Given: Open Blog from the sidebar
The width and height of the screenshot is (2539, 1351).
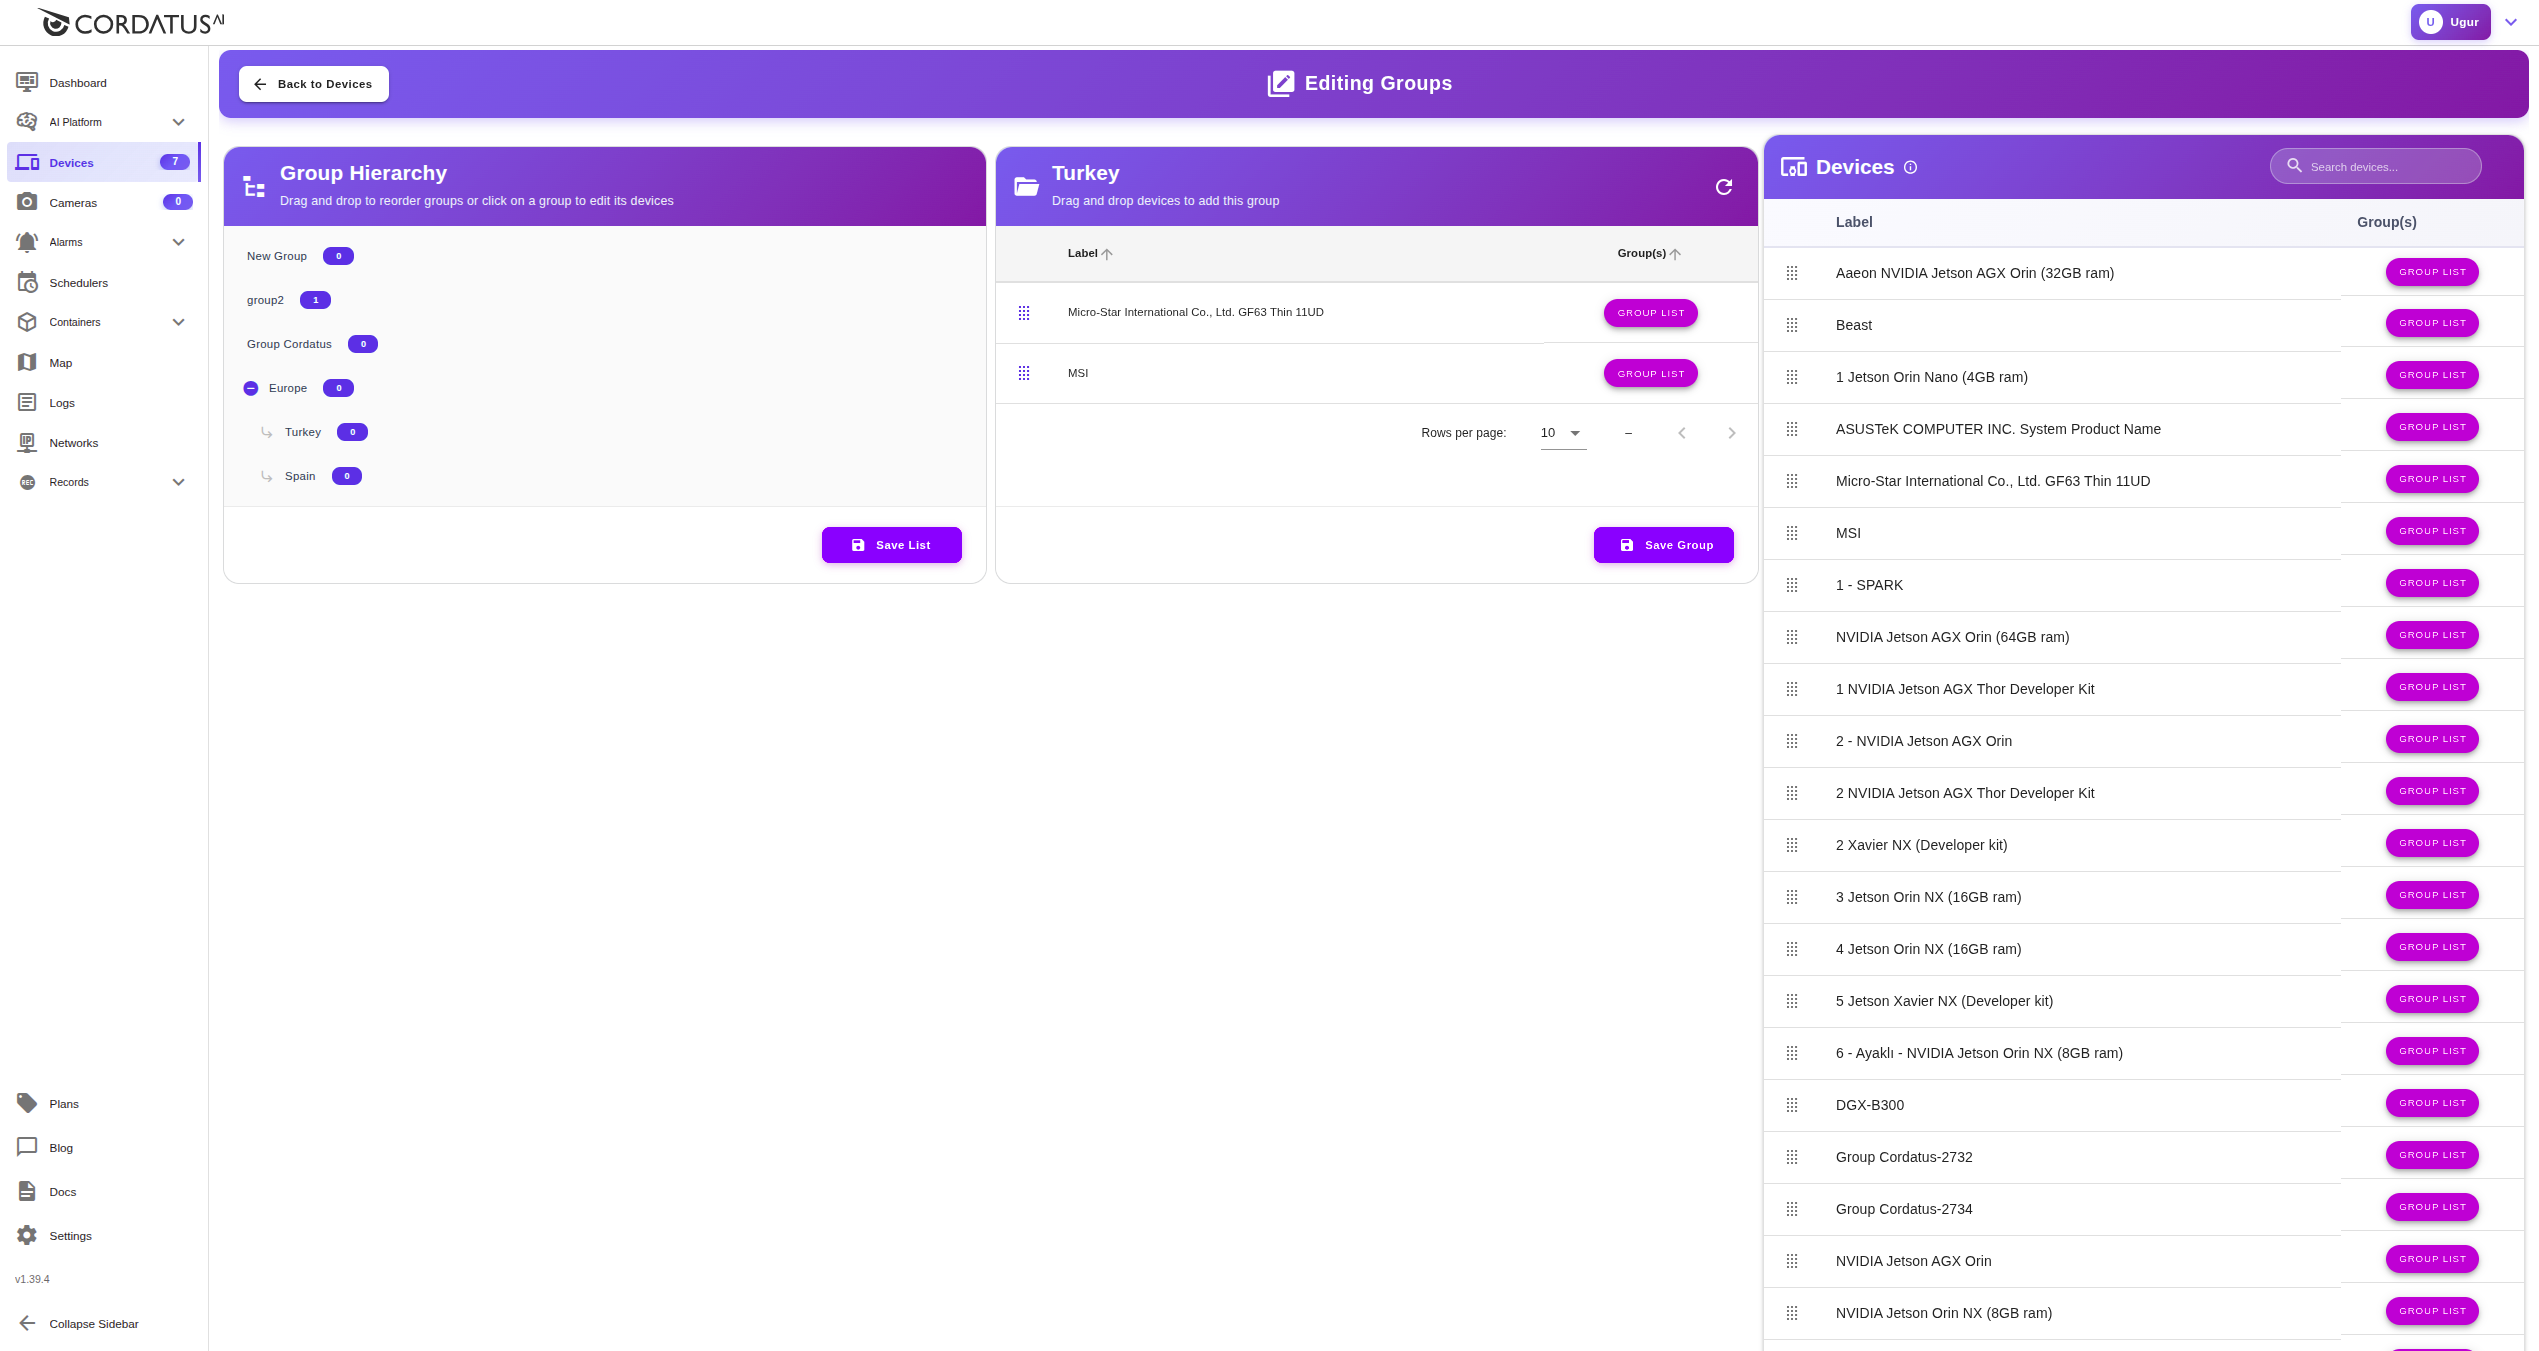Looking at the screenshot, I should [60, 1147].
